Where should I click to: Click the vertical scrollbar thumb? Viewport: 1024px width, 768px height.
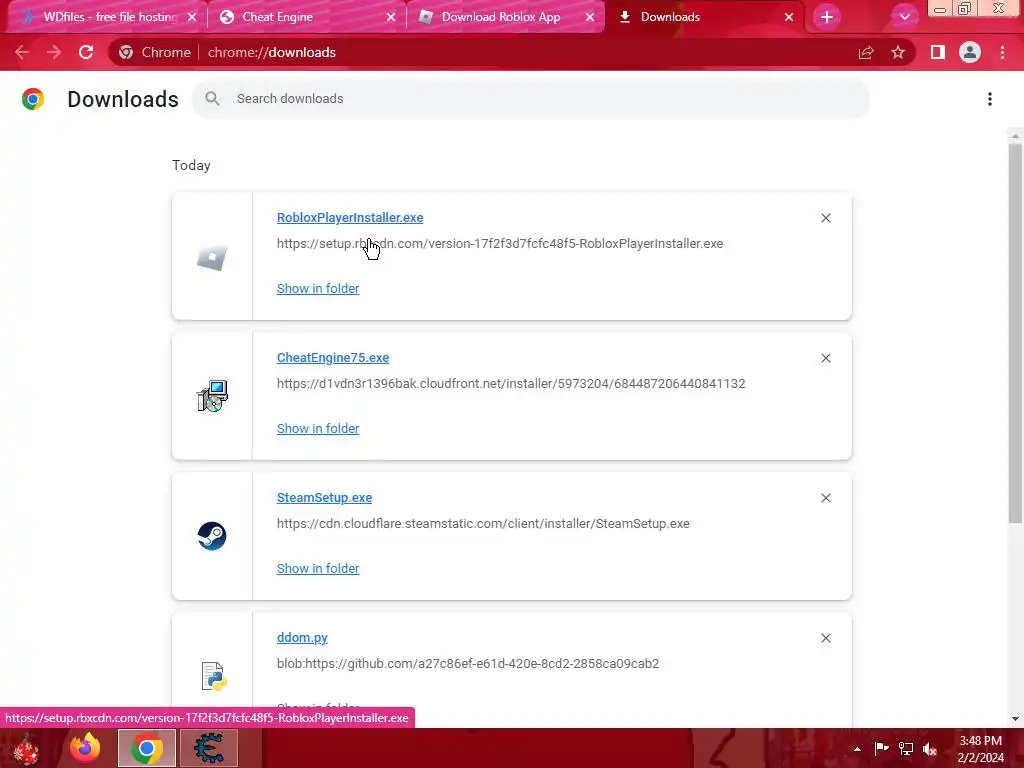point(1014,333)
